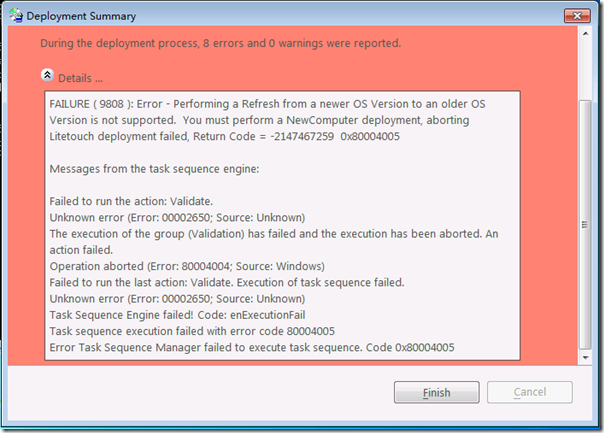Close the Deployment Summary window
The height and width of the screenshot is (433, 604).
(577, 16)
